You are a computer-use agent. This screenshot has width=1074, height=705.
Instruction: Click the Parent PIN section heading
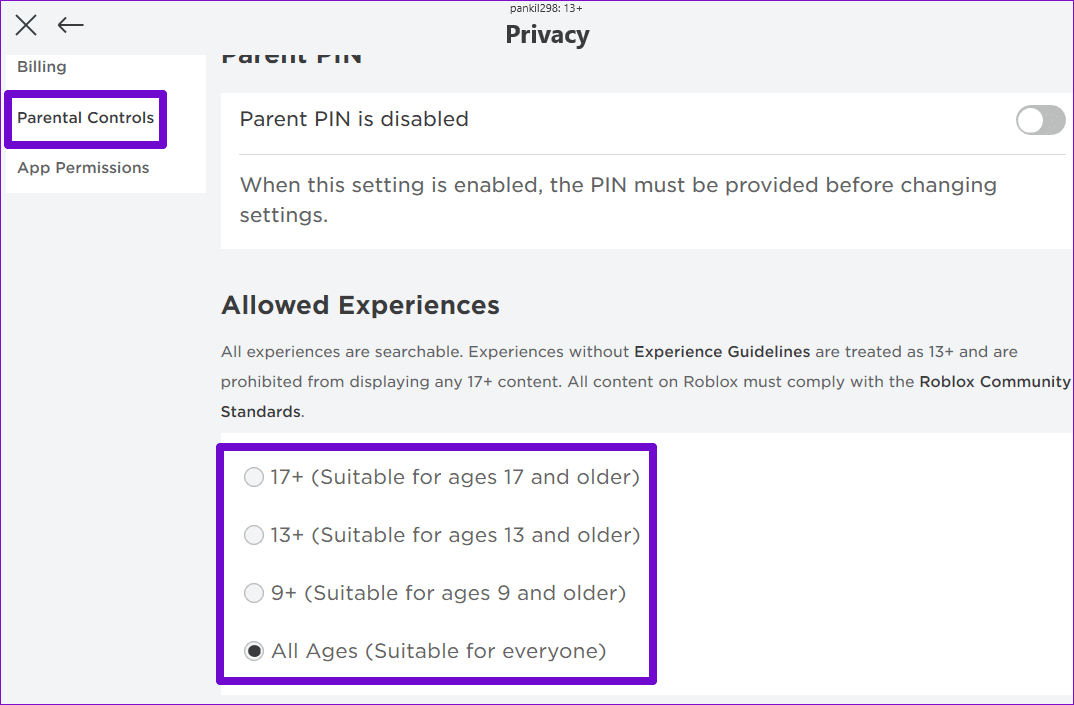click(x=291, y=54)
